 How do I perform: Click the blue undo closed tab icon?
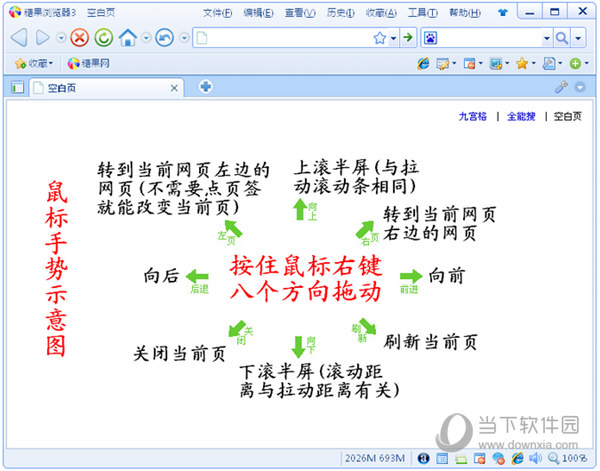click(165, 37)
